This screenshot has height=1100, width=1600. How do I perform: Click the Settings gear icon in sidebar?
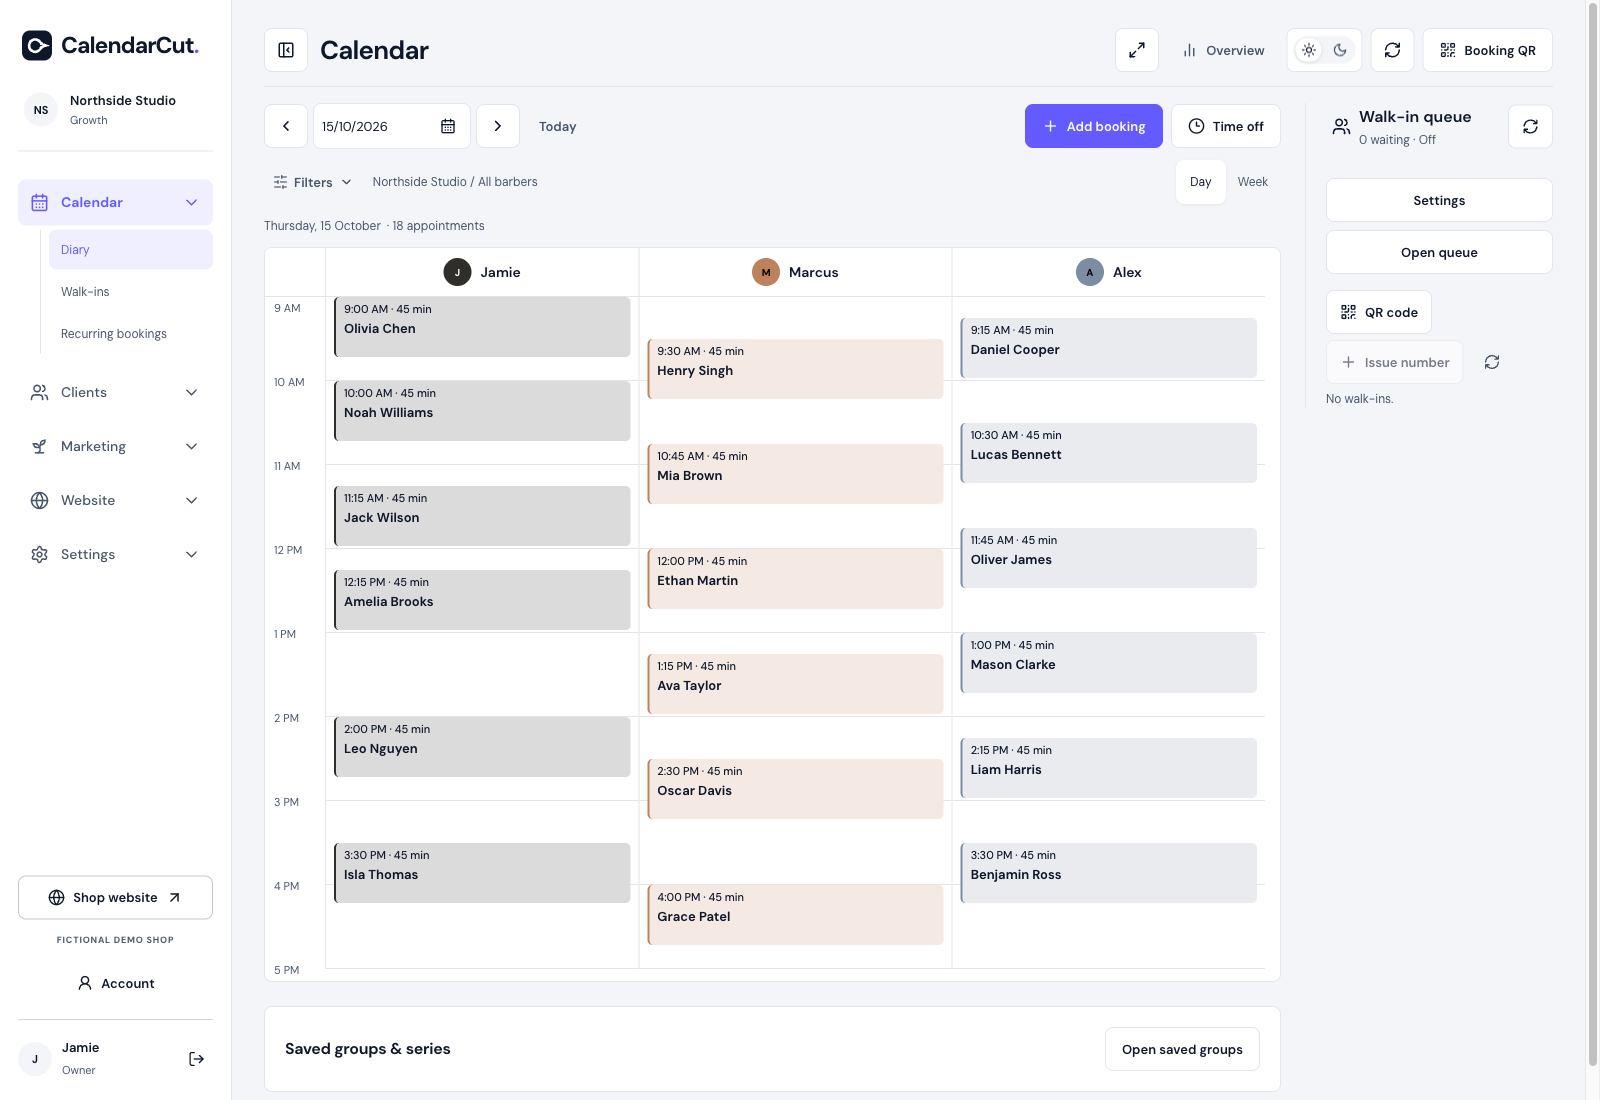pos(40,554)
